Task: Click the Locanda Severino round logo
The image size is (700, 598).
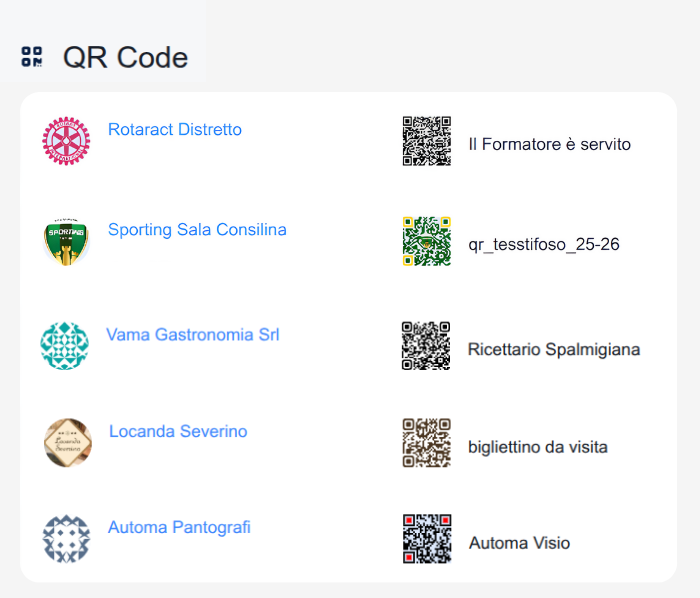Action: [x=68, y=443]
